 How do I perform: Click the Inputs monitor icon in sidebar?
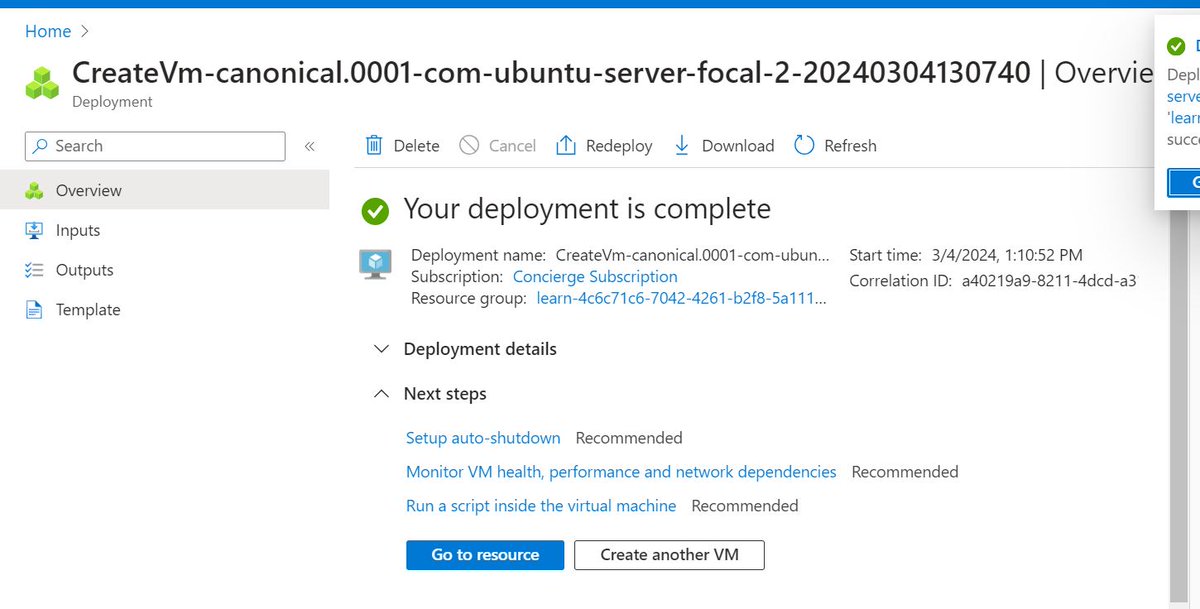click(x=34, y=230)
